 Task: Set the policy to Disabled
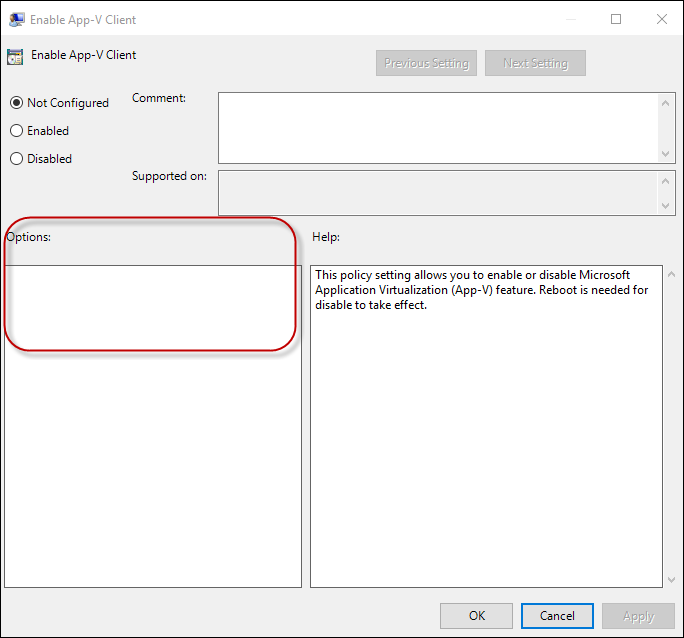point(16,159)
